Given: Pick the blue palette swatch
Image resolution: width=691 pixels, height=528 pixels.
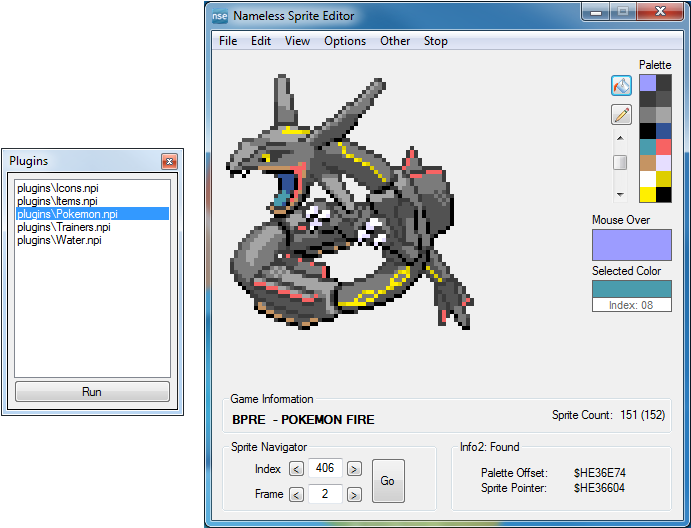Looking at the screenshot, I should (663, 131).
